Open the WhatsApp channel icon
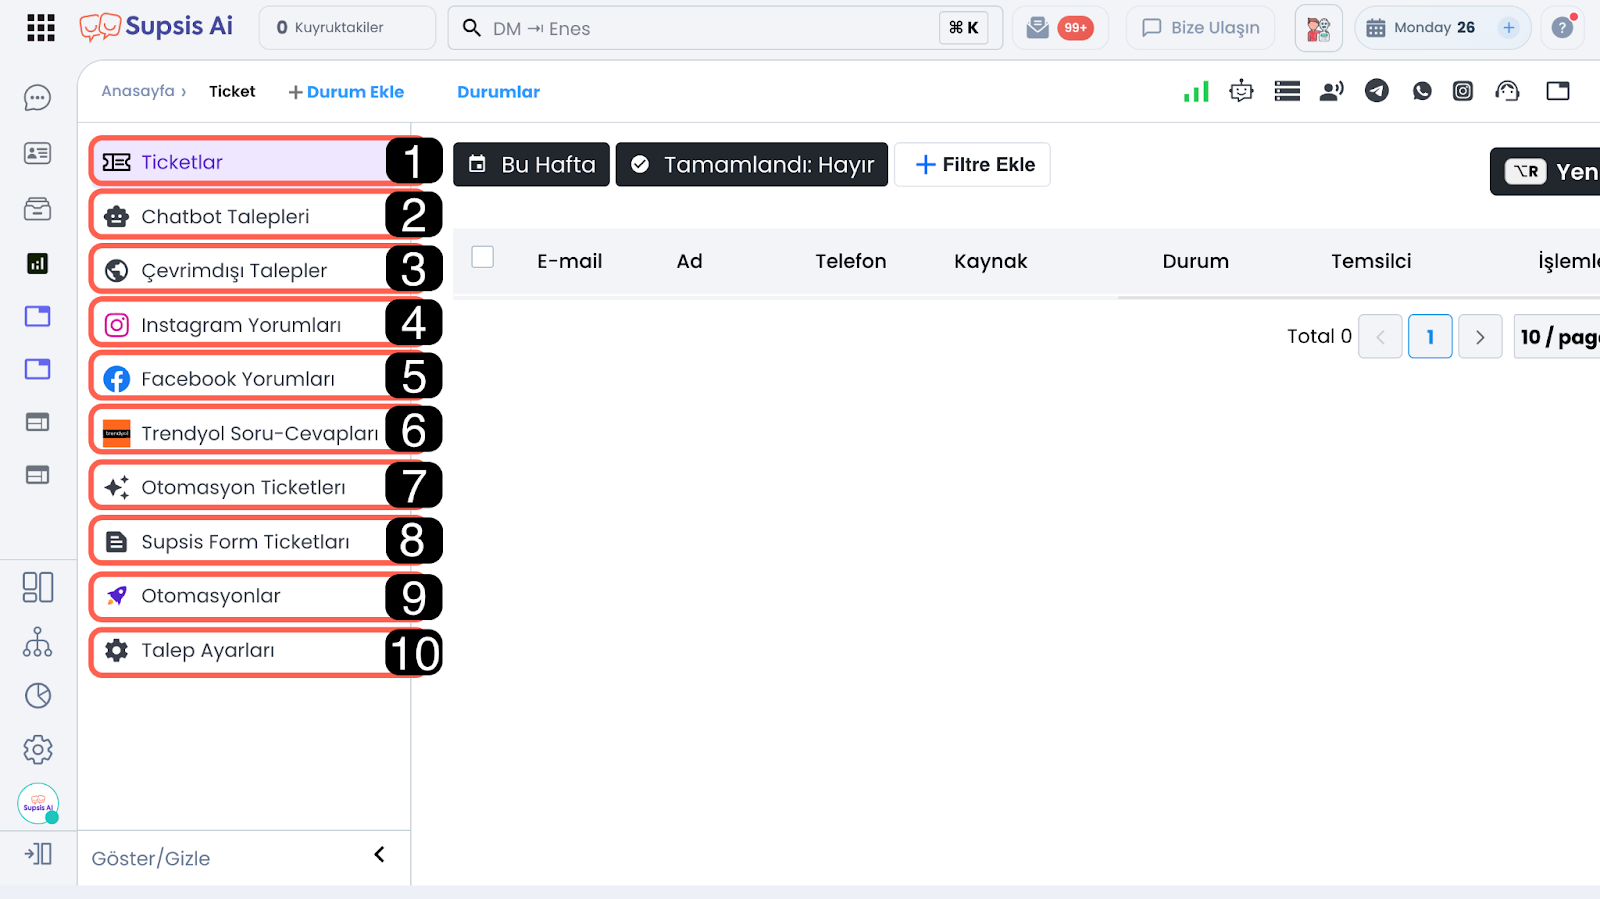 1422,91
